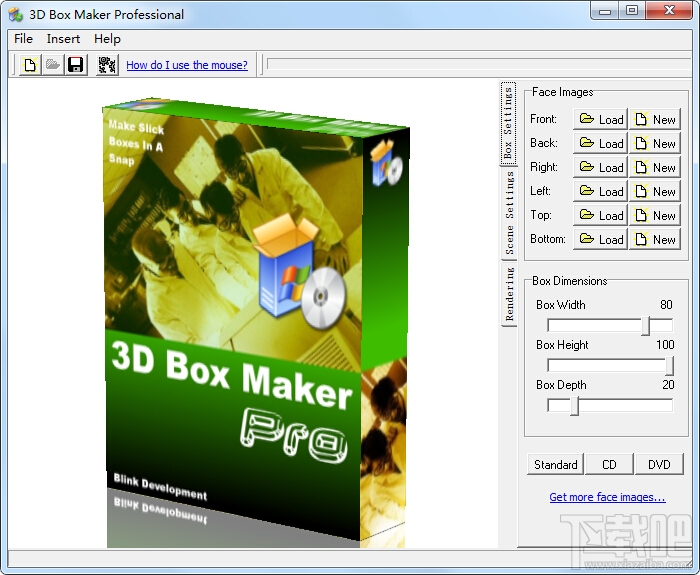Click the pattern icon beside the mouse help link
Screen dimensions: 700x575
[107, 65]
